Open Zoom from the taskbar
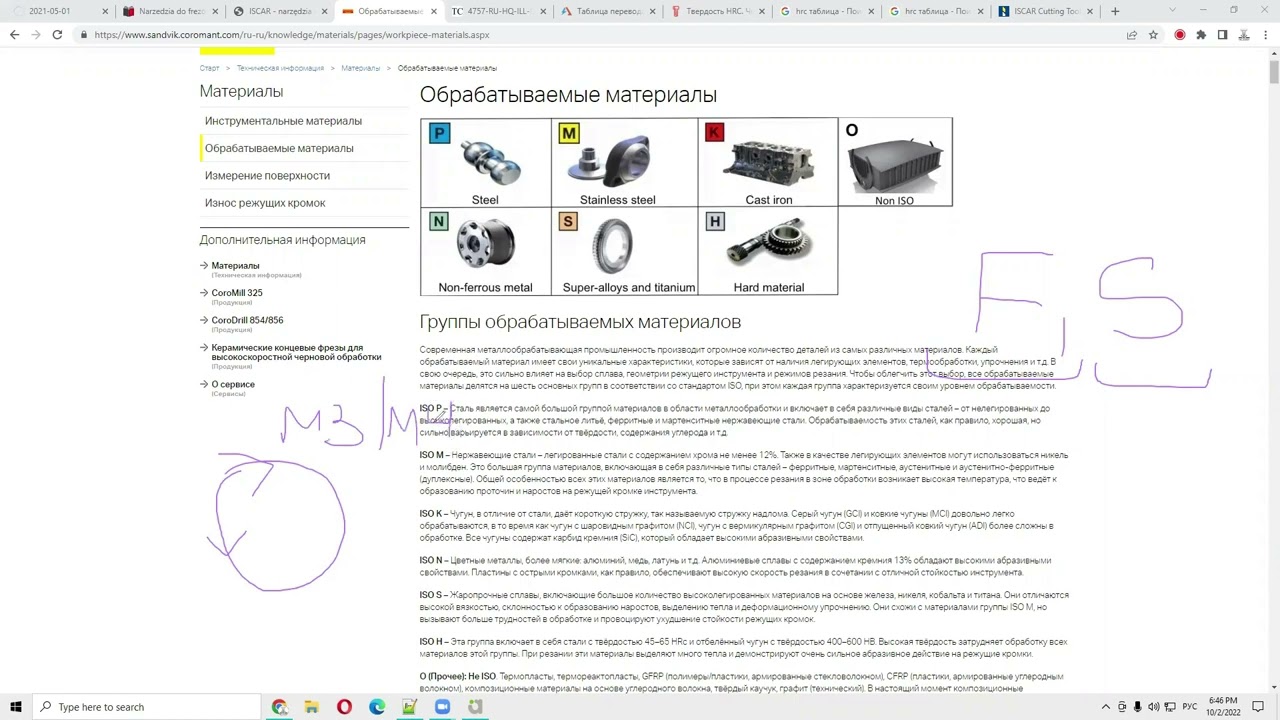The height and width of the screenshot is (720, 1280). [442, 707]
